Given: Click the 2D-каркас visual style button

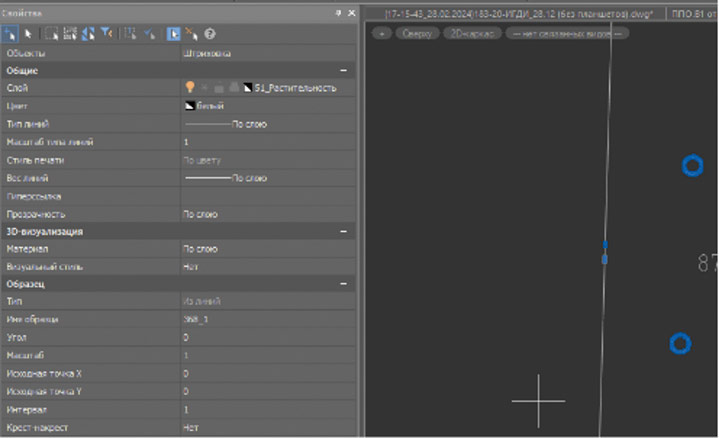Looking at the screenshot, I should [x=472, y=33].
